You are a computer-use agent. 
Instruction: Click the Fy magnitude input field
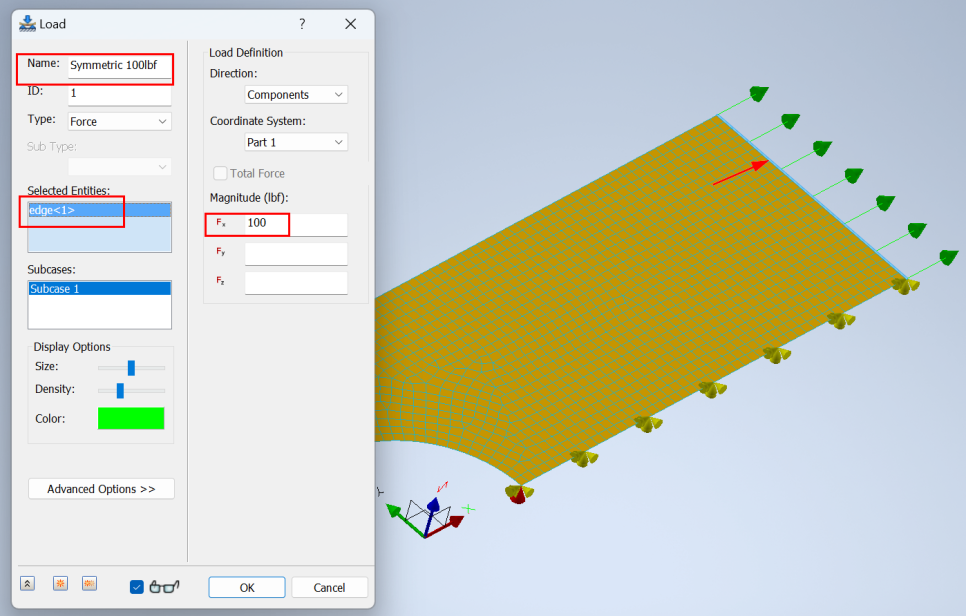point(296,254)
